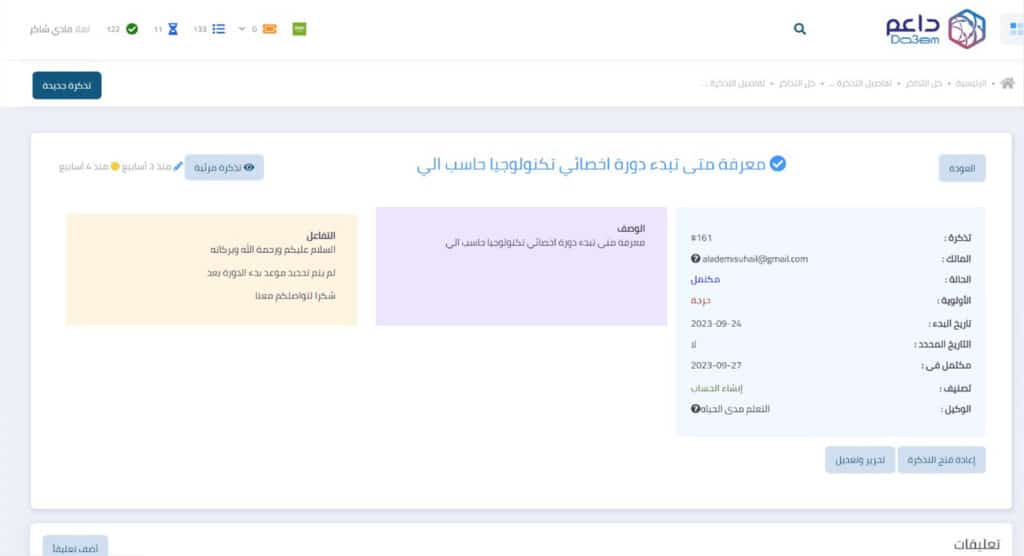The height and width of the screenshot is (556, 1024).
Task: Click the تحرير وتعديل button
Action: click(x=860, y=460)
